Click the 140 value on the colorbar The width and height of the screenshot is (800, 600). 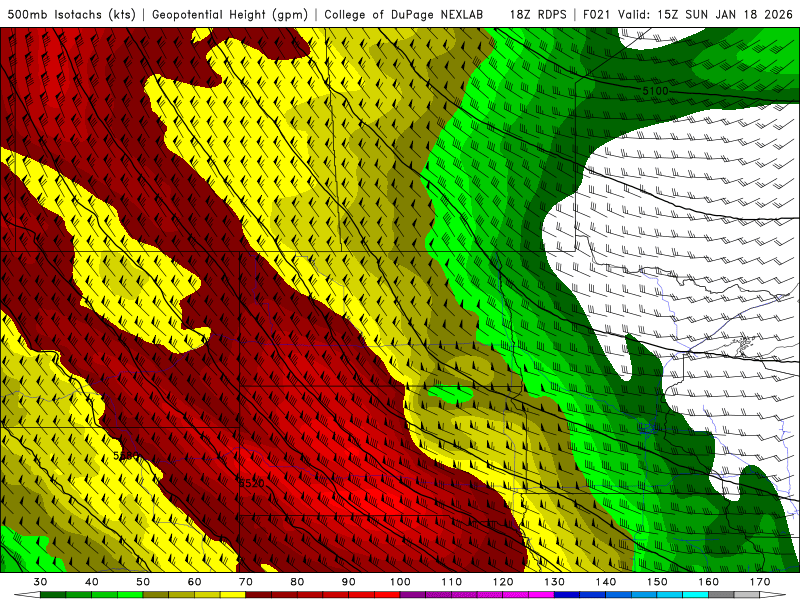[x=606, y=582]
